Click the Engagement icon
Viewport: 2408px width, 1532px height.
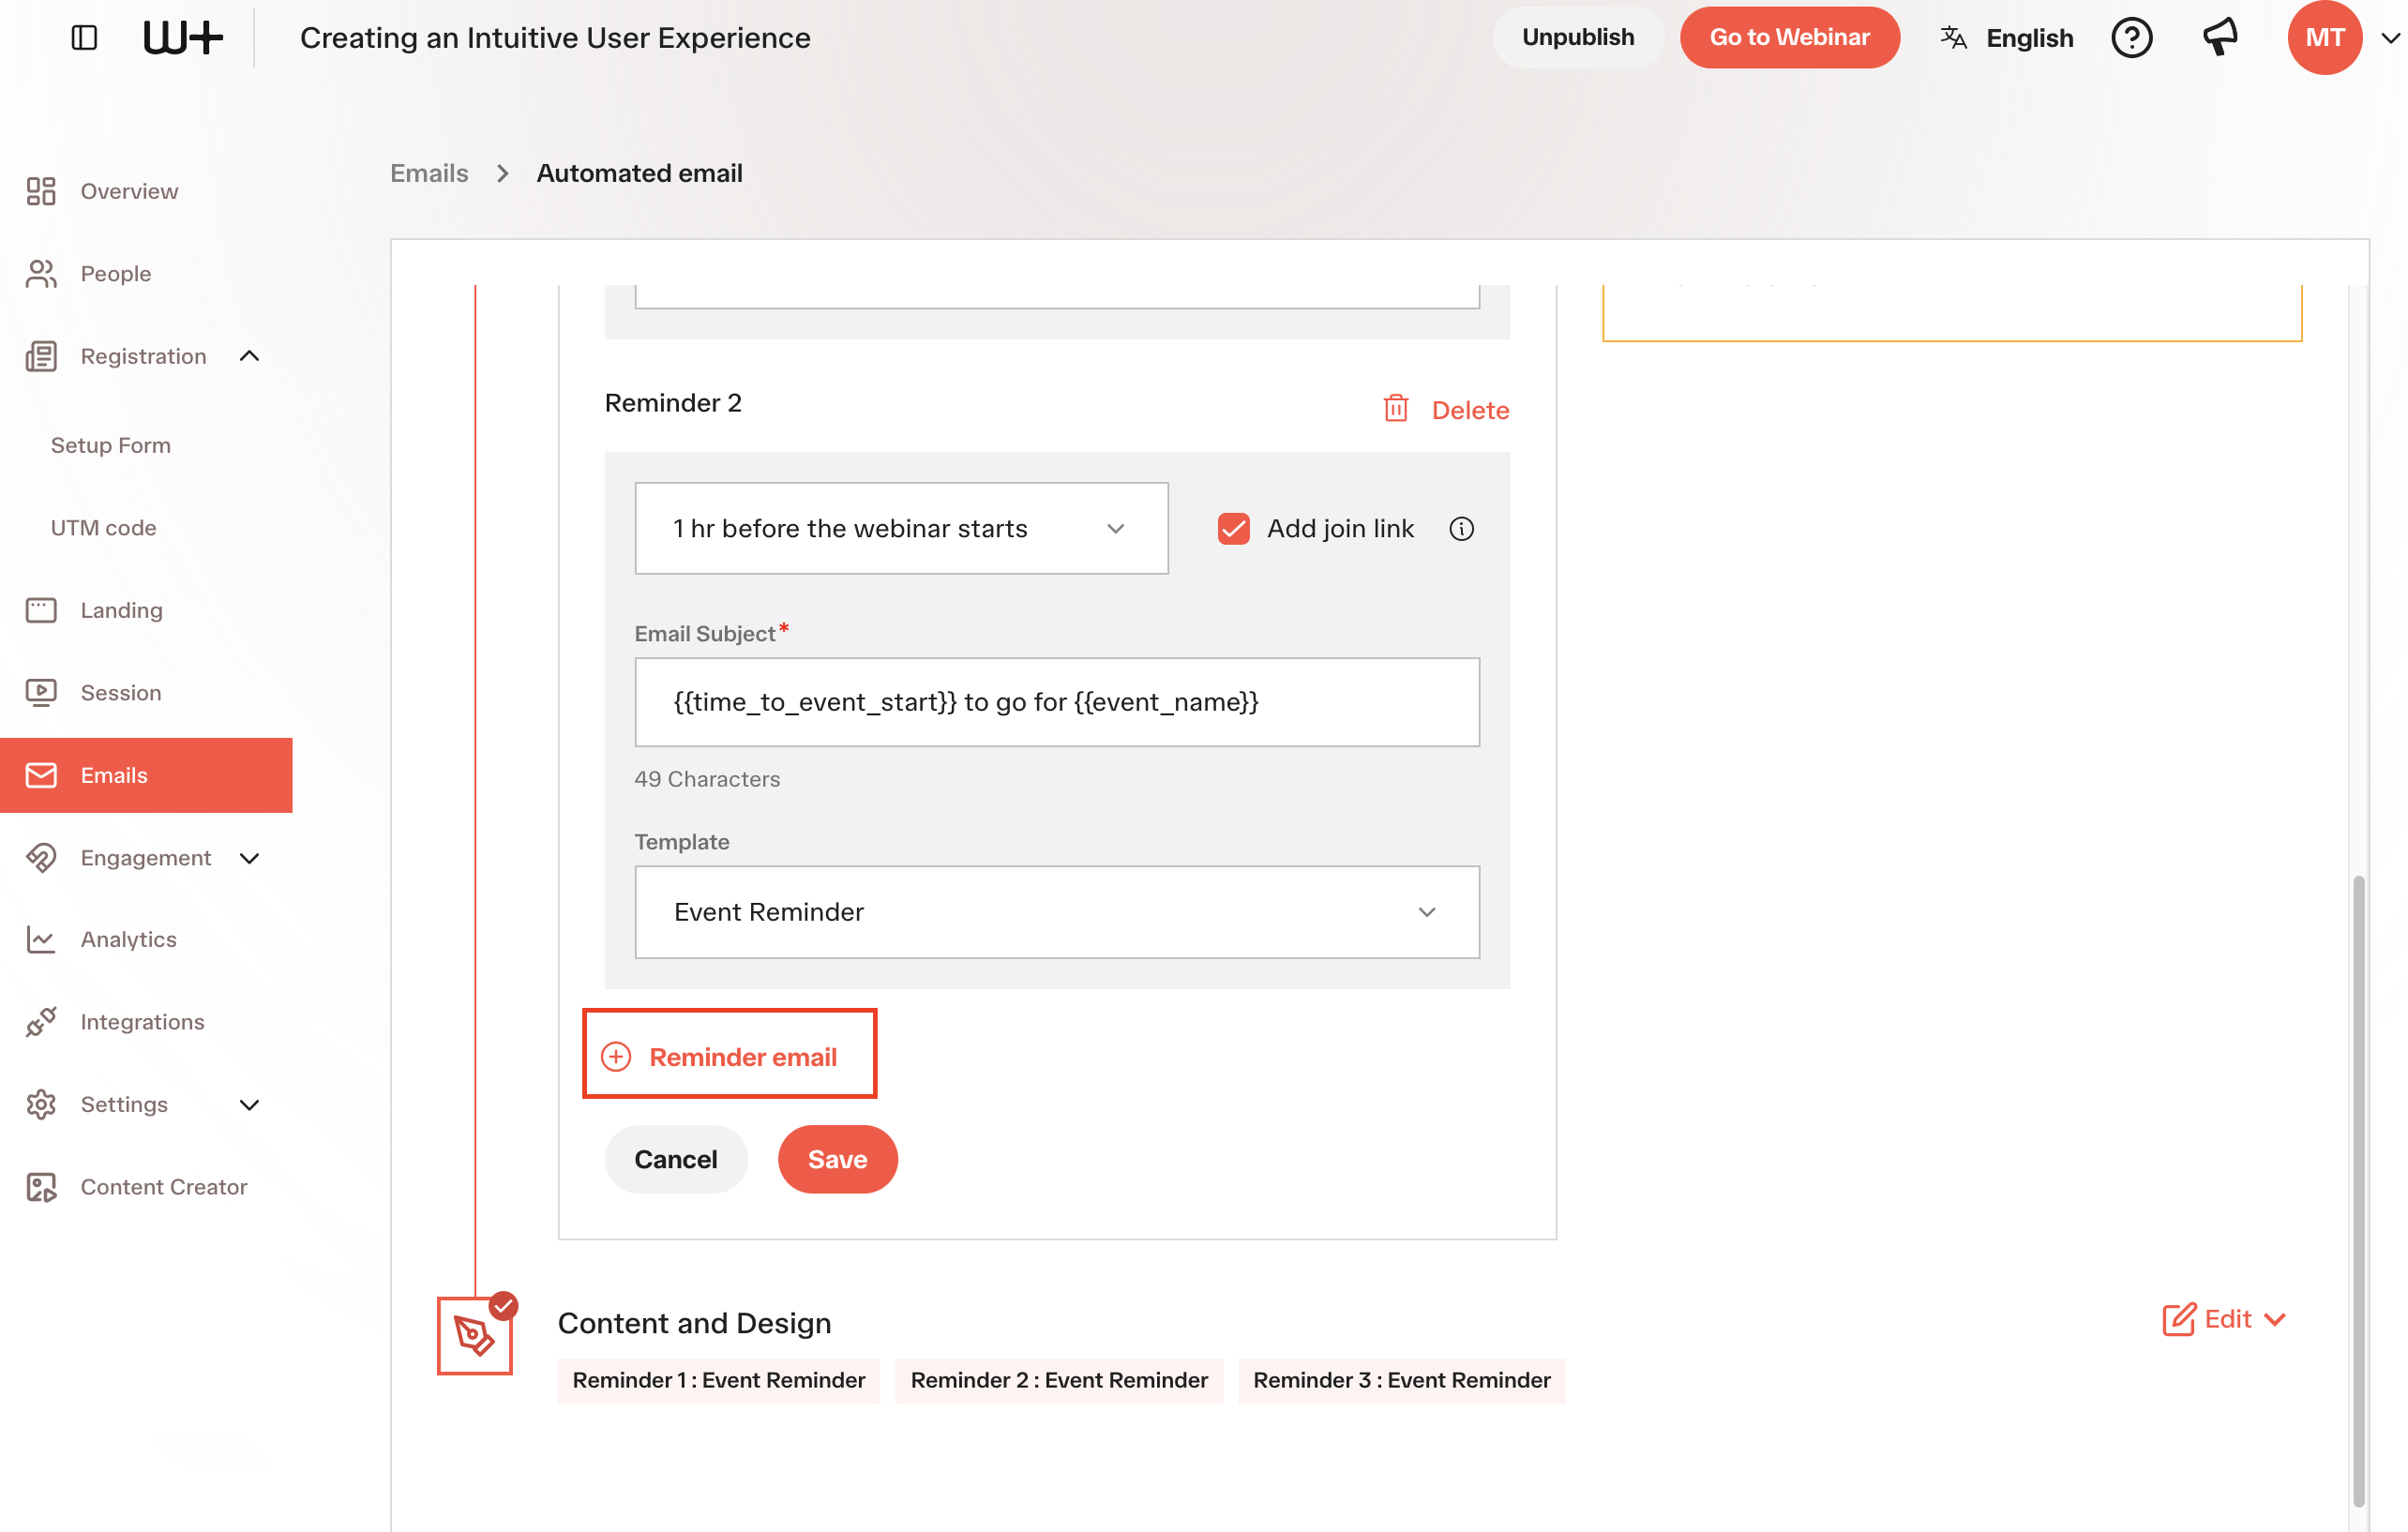(41, 858)
